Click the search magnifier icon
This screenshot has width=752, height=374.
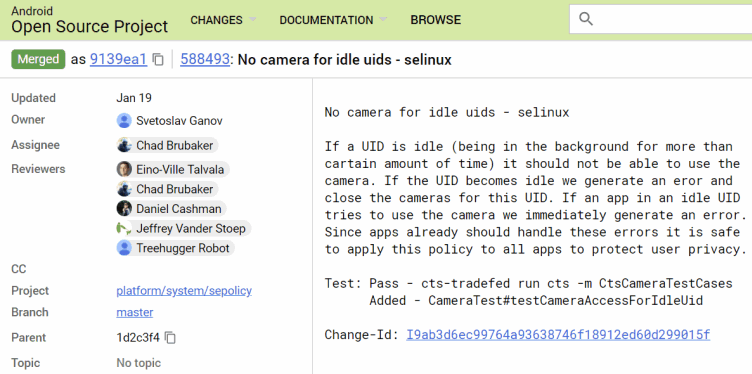pos(586,19)
